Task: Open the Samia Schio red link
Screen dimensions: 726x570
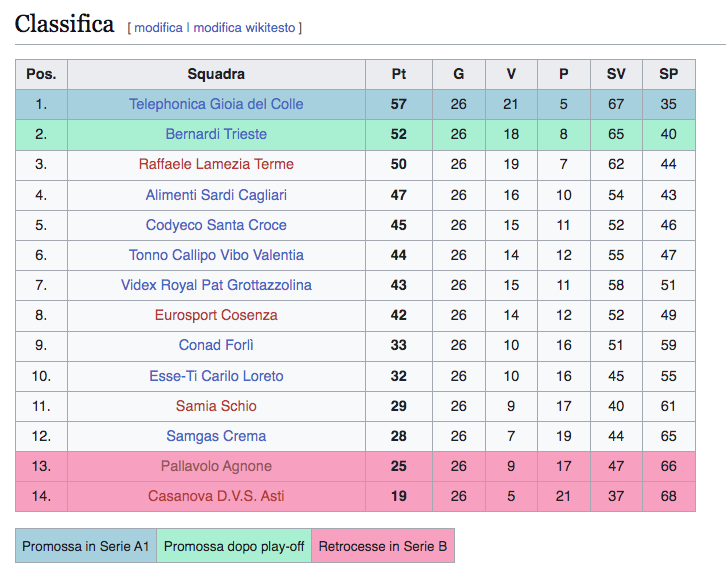Action: [x=216, y=406]
